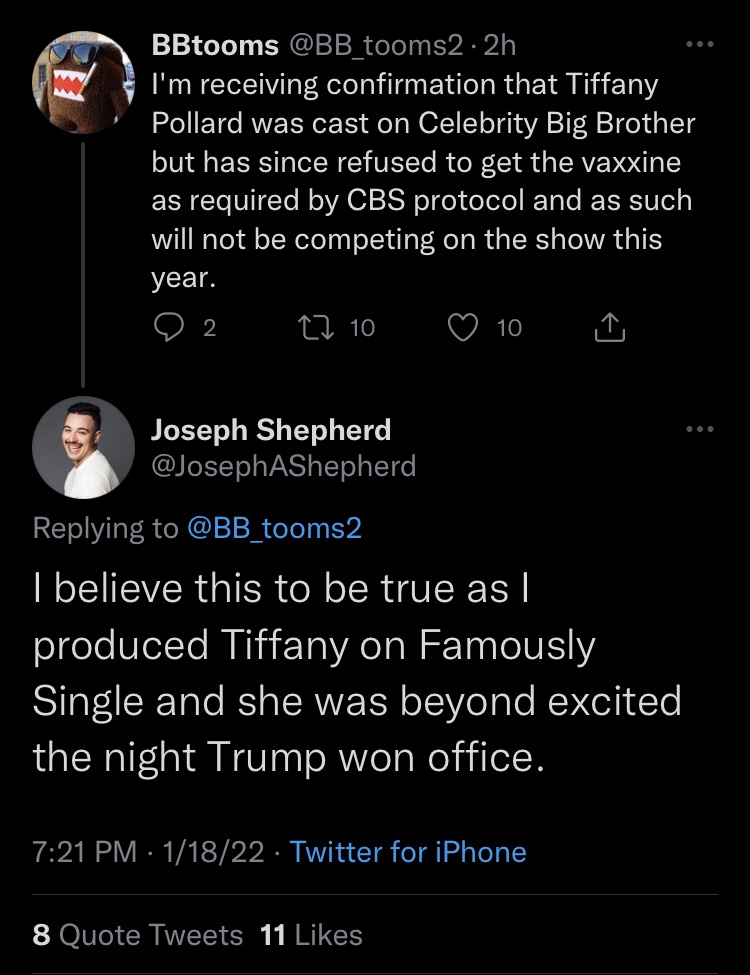Image resolution: width=750 pixels, height=975 pixels.
Task: Open the @JosephAShepherd handle
Action: (x=284, y=466)
